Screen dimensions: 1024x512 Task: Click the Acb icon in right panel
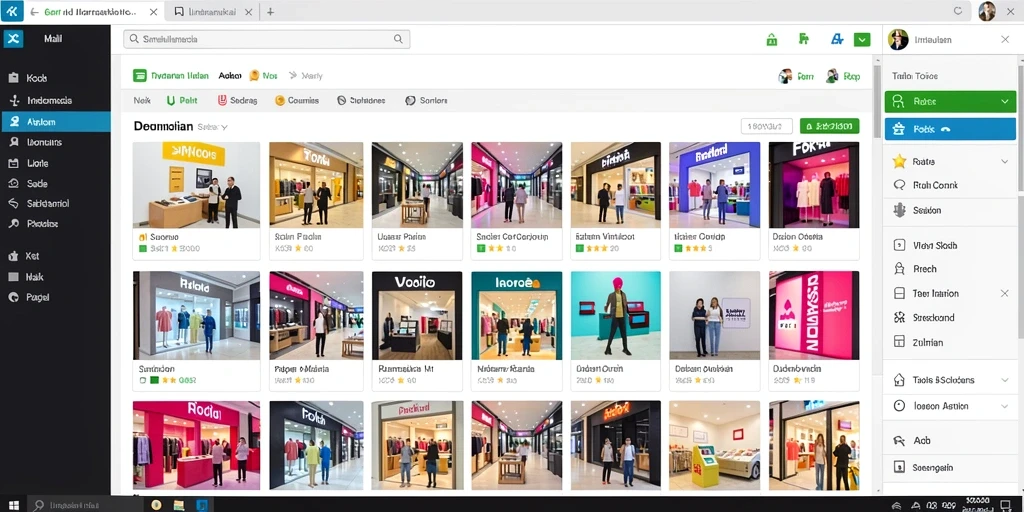point(899,441)
